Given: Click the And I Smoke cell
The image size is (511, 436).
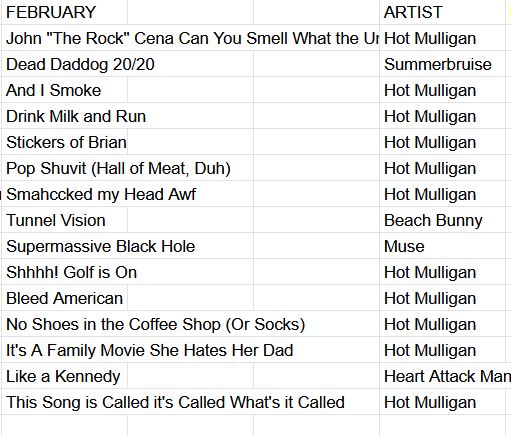Looking at the screenshot, I should pyautogui.click(x=64, y=90).
